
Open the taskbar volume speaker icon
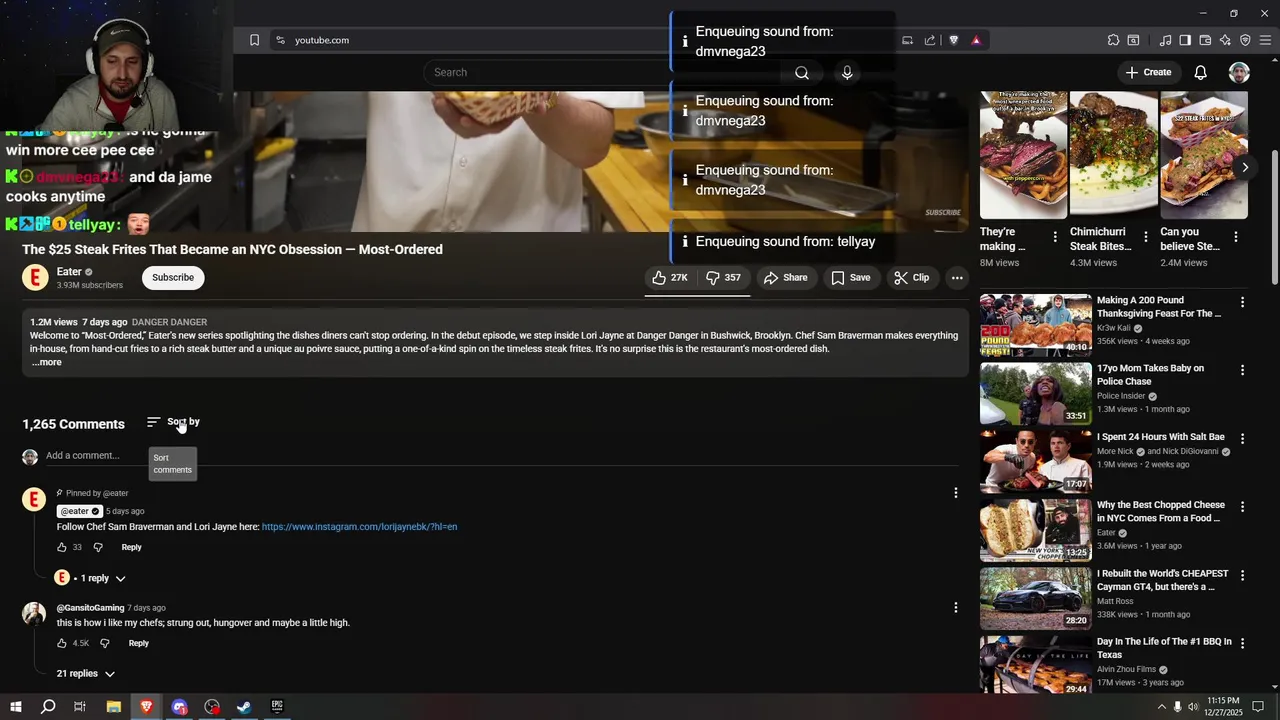click(x=1193, y=707)
